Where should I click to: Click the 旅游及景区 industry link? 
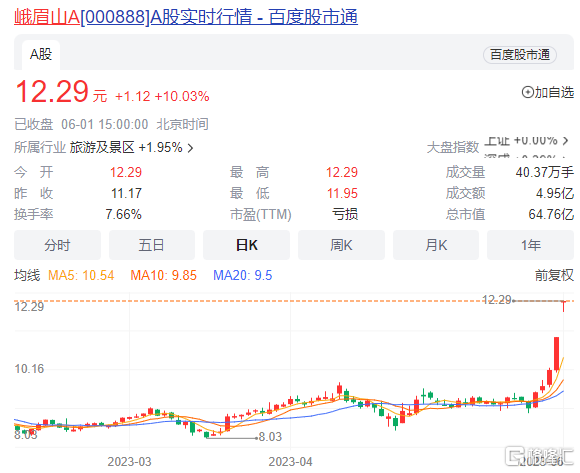pos(102,148)
